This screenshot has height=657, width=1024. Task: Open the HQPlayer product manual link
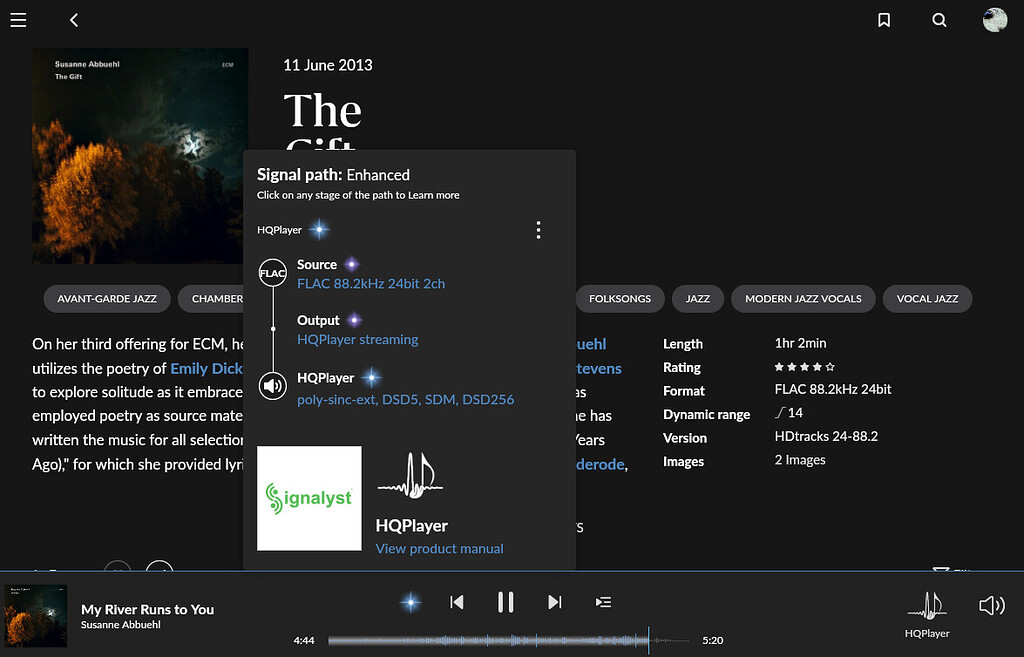click(439, 548)
